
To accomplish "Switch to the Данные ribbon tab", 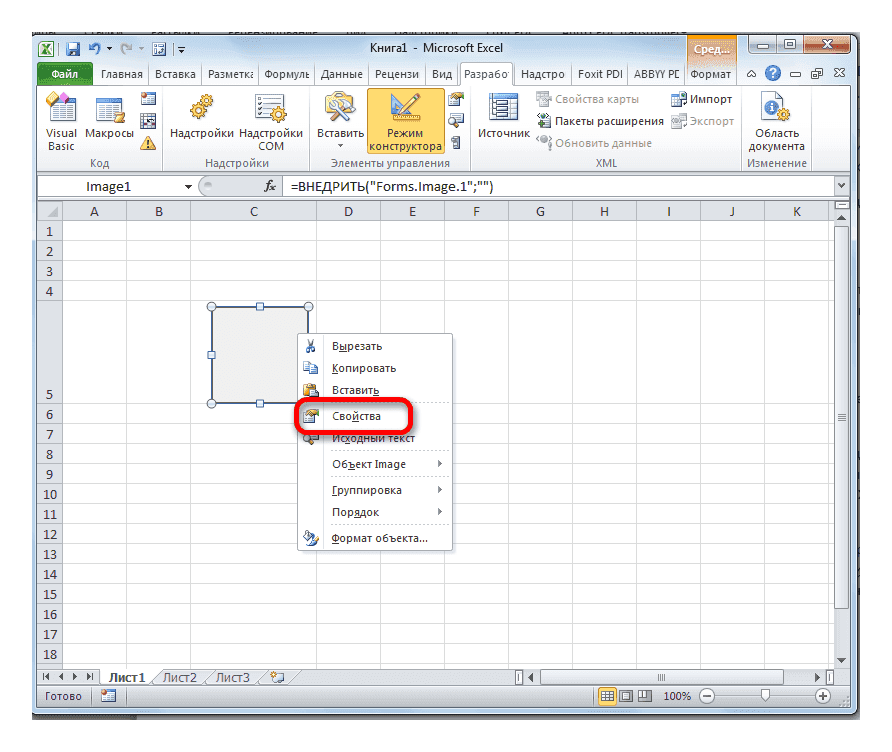I will pyautogui.click(x=341, y=73).
